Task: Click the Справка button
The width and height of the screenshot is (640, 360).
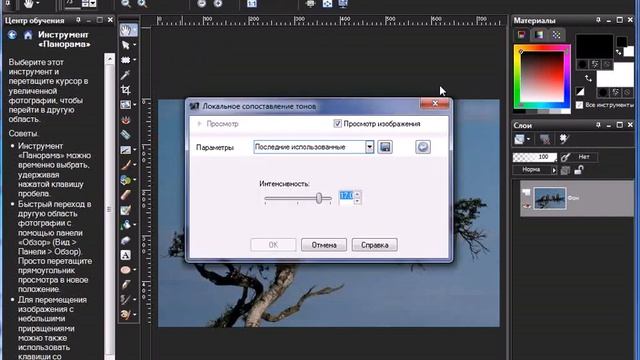Action: coord(374,245)
